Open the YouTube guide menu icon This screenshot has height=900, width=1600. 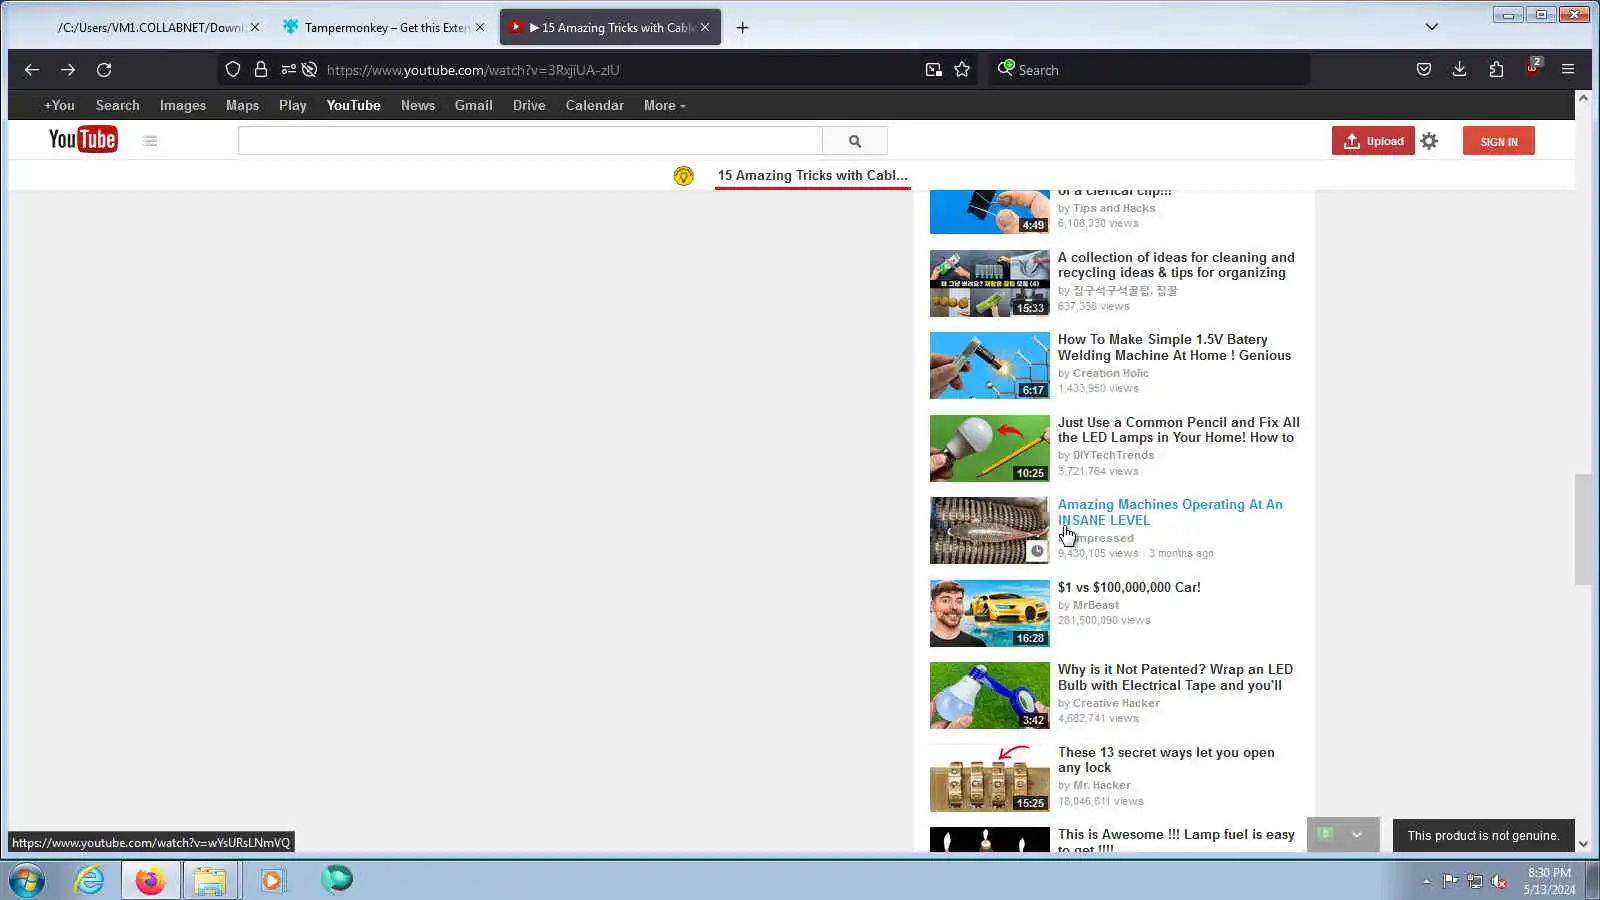pos(150,141)
